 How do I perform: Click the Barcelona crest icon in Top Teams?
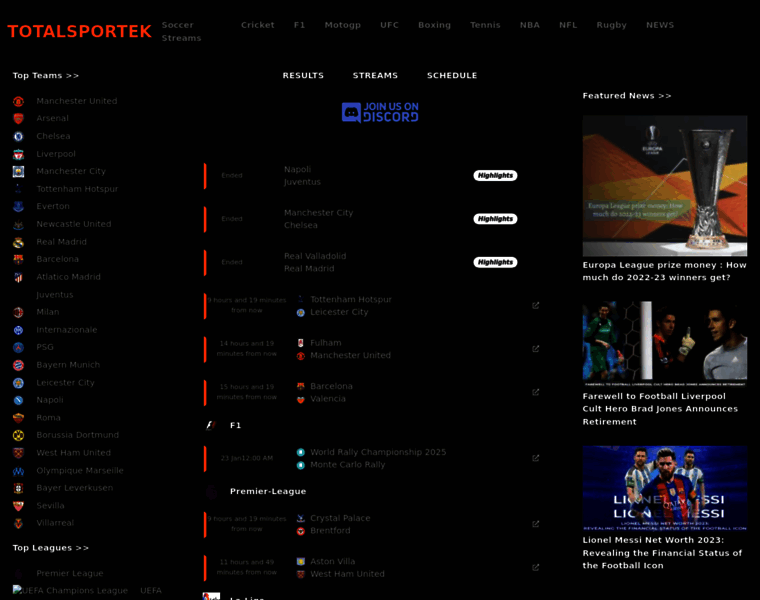tap(18, 260)
